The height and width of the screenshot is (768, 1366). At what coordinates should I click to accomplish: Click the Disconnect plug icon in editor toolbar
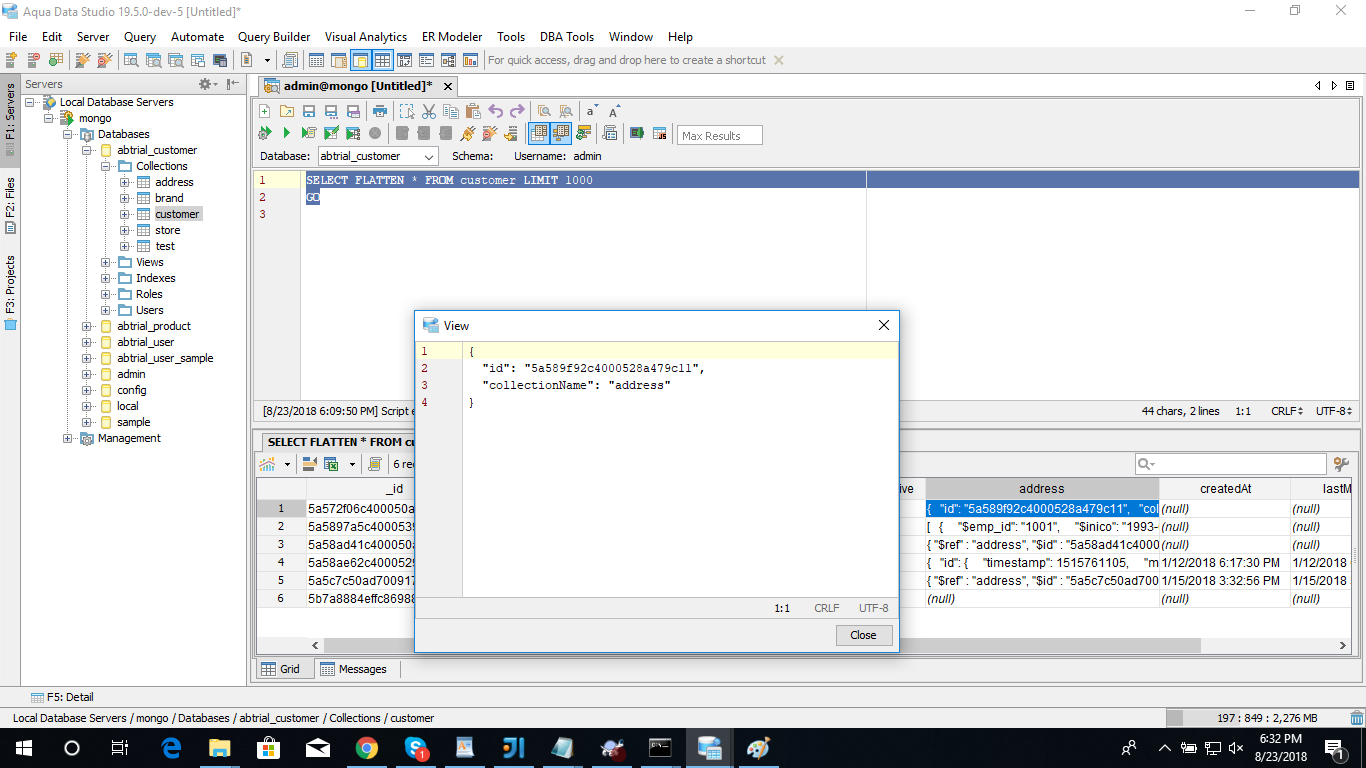click(x=489, y=133)
